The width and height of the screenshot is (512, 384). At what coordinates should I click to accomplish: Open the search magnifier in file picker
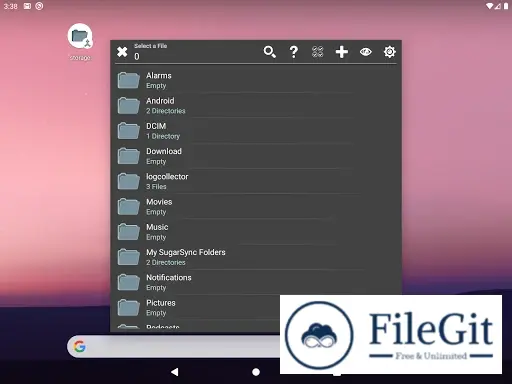click(x=269, y=52)
